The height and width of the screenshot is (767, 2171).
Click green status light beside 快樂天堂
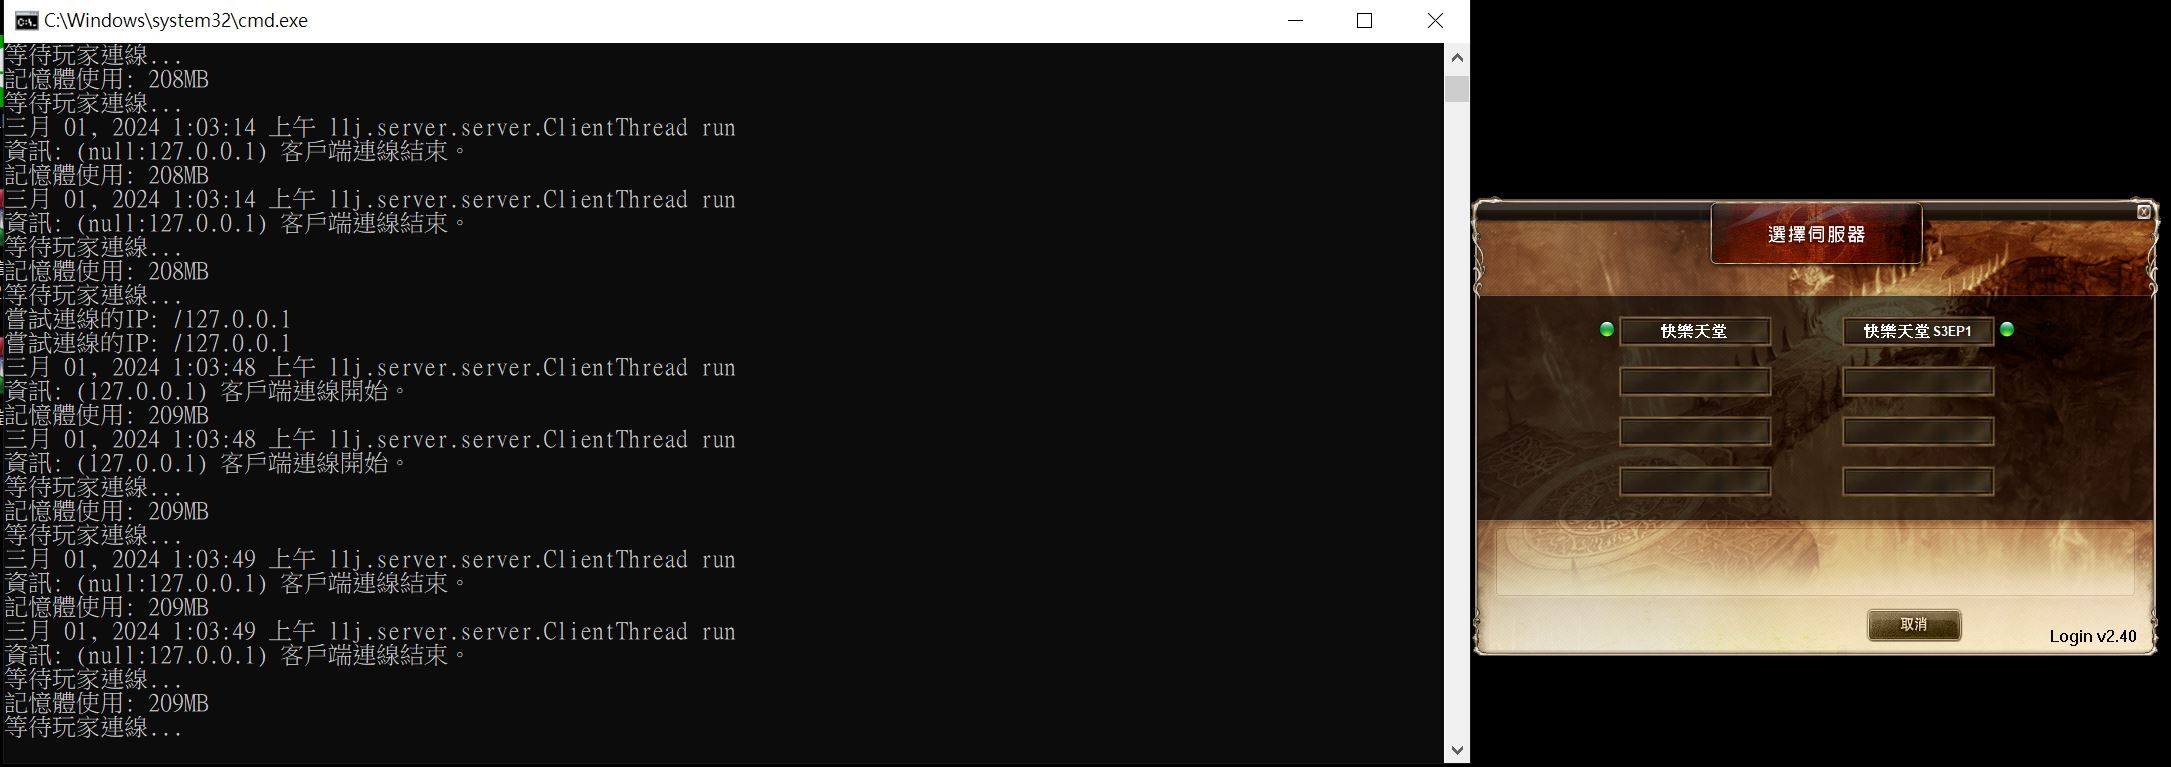[x=1607, y=330]
